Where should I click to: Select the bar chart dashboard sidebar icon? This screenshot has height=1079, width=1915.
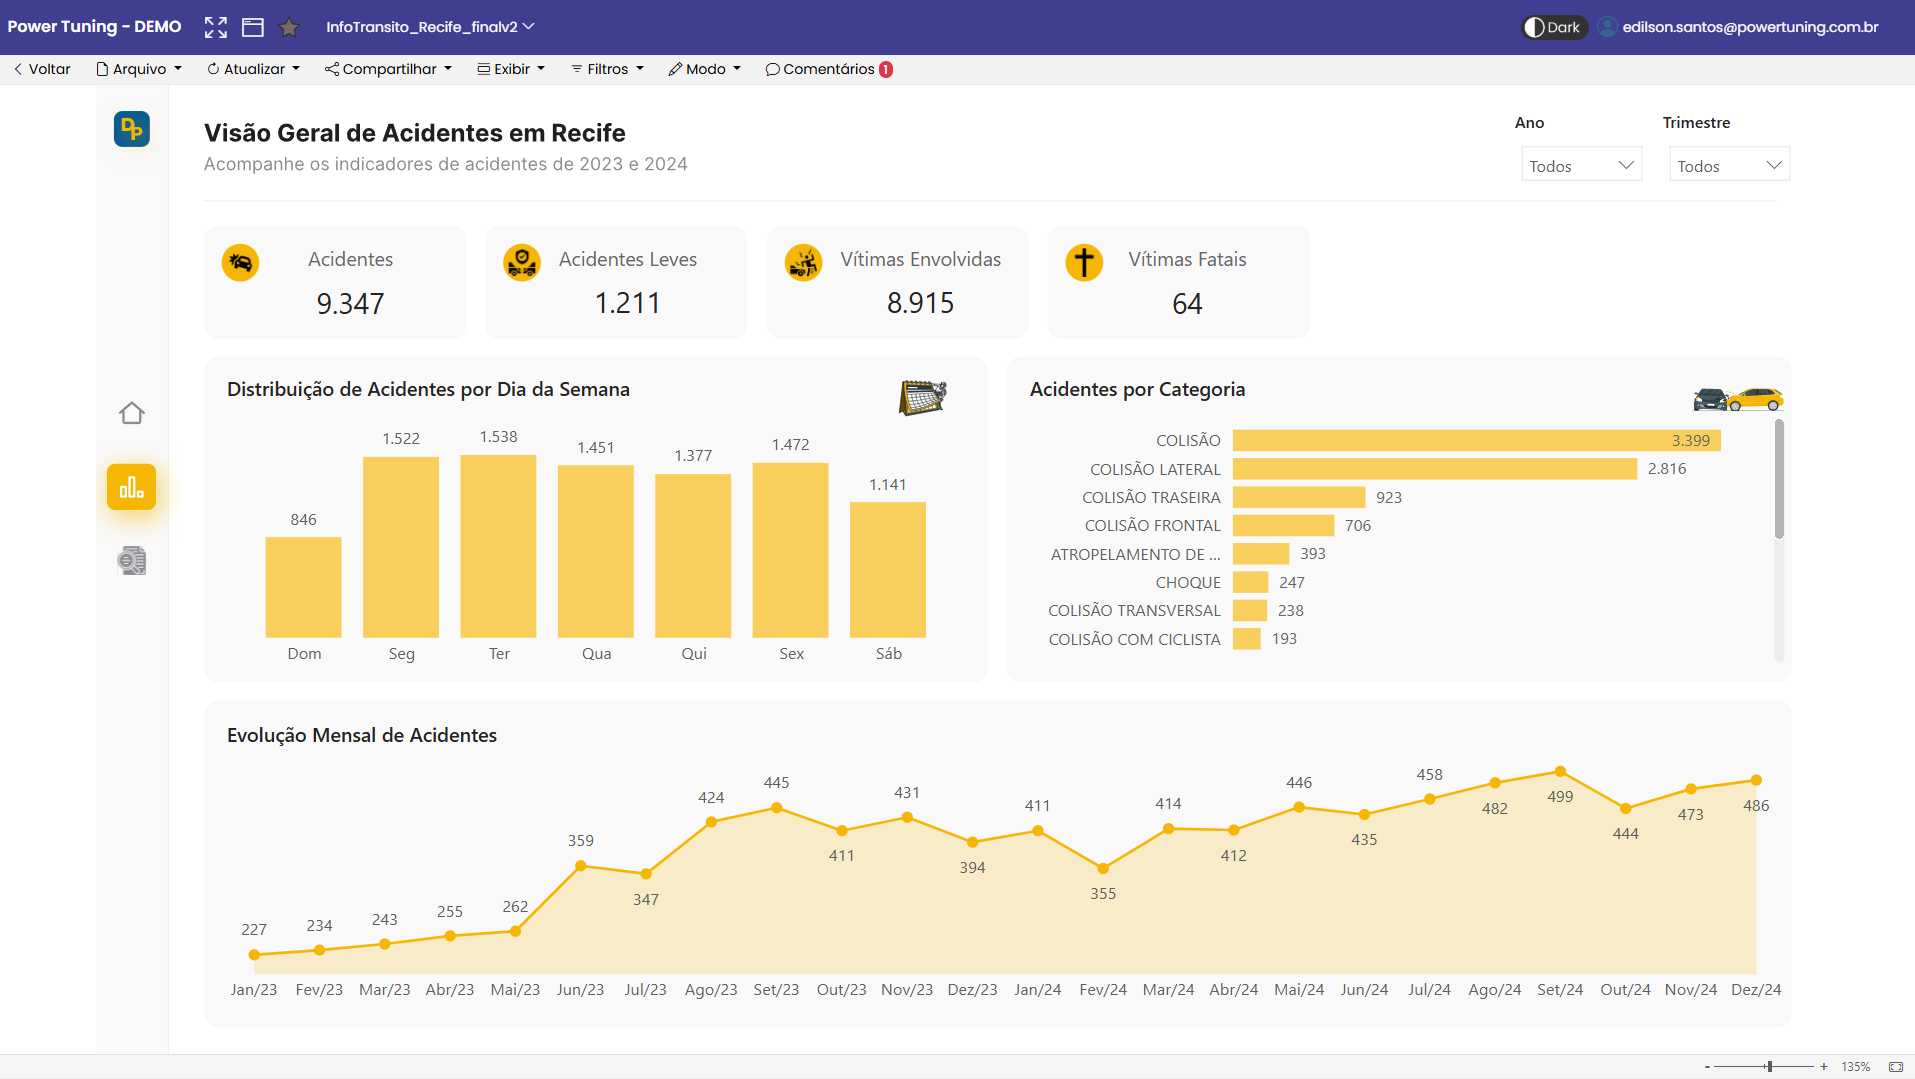pos(132,487)
